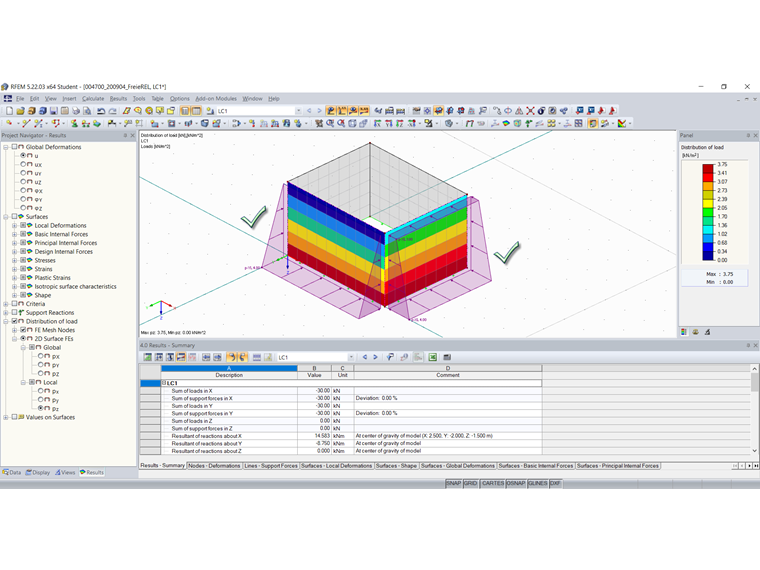
Task: Open the LC1 dropdown in results table toolbar
Action: click(x=351, y=357)
